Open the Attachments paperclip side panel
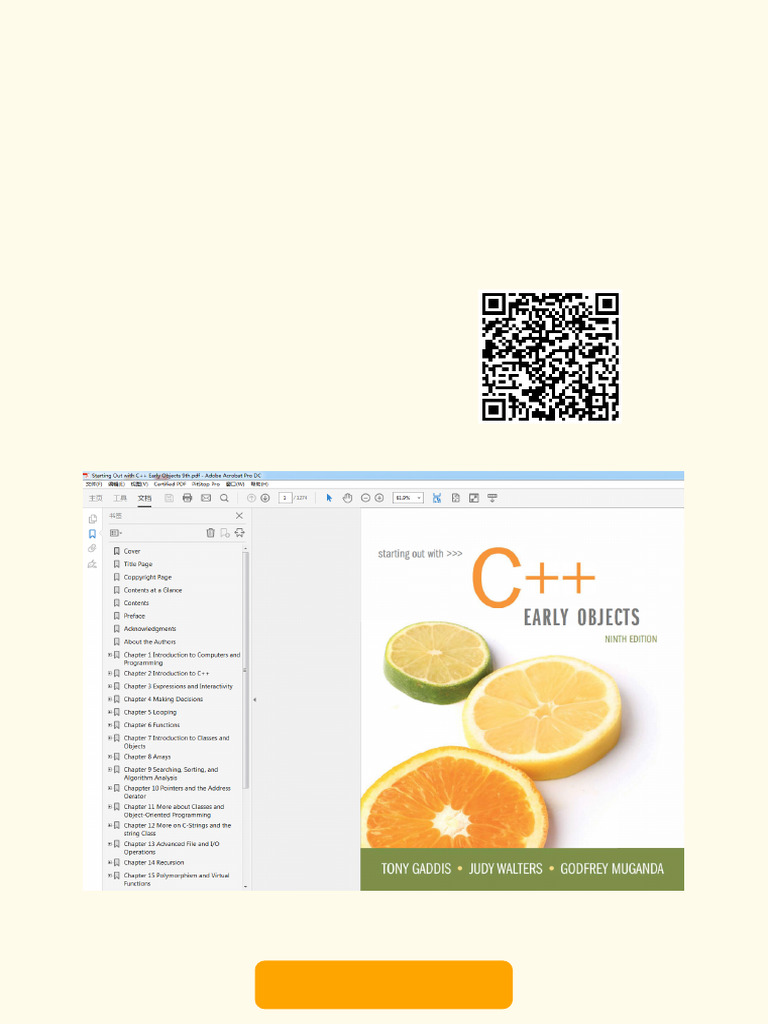Screen dimensions: 768x1024 click(x=93, y=549)
